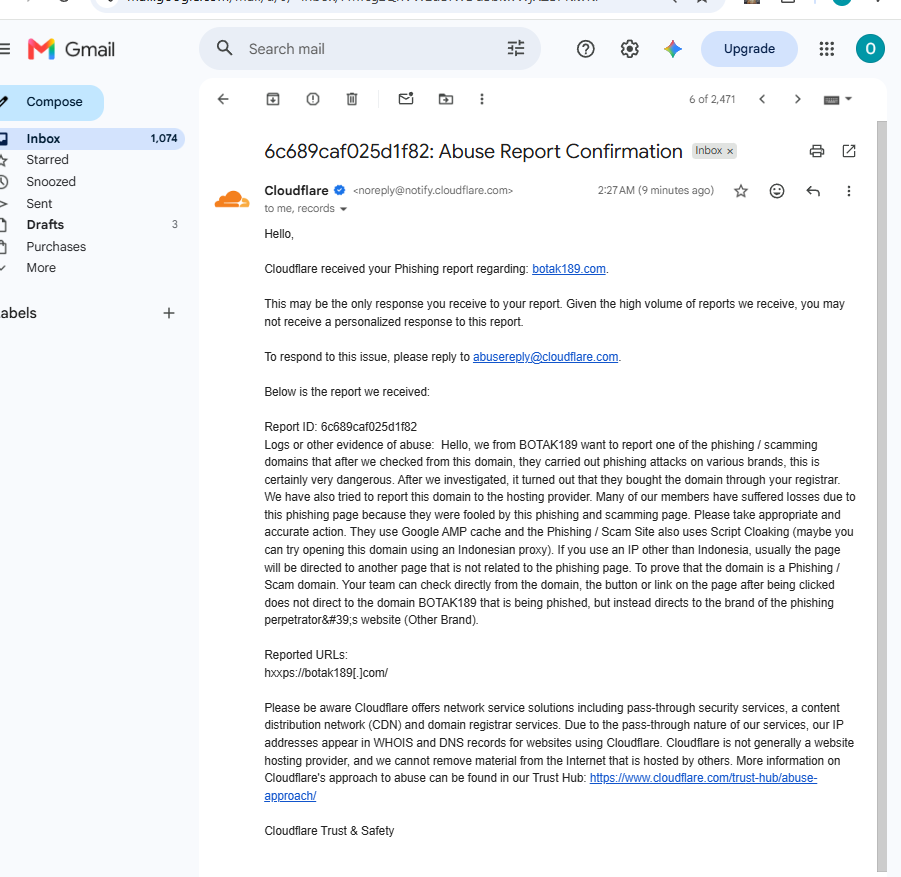901x877 pixels.
Task: Click the Upgrade button
Action: click(749, 49)
